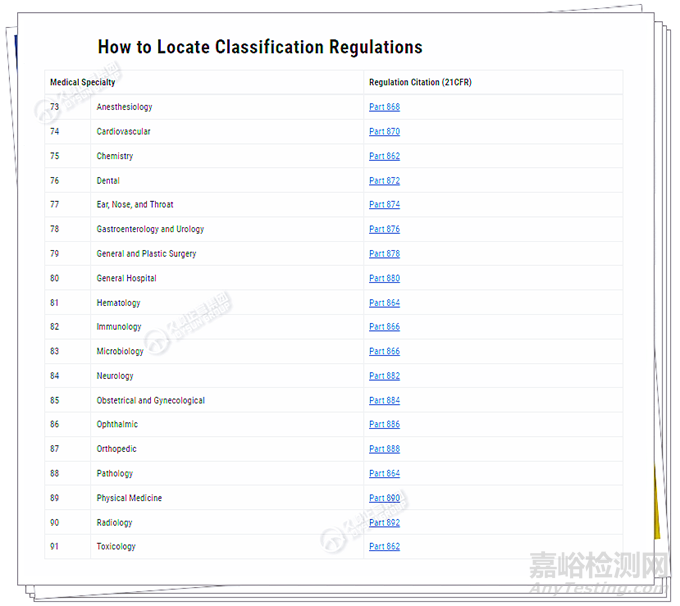
Task: Open Part 890 Physical Medicine link
Action: click(x=384, y=498)
